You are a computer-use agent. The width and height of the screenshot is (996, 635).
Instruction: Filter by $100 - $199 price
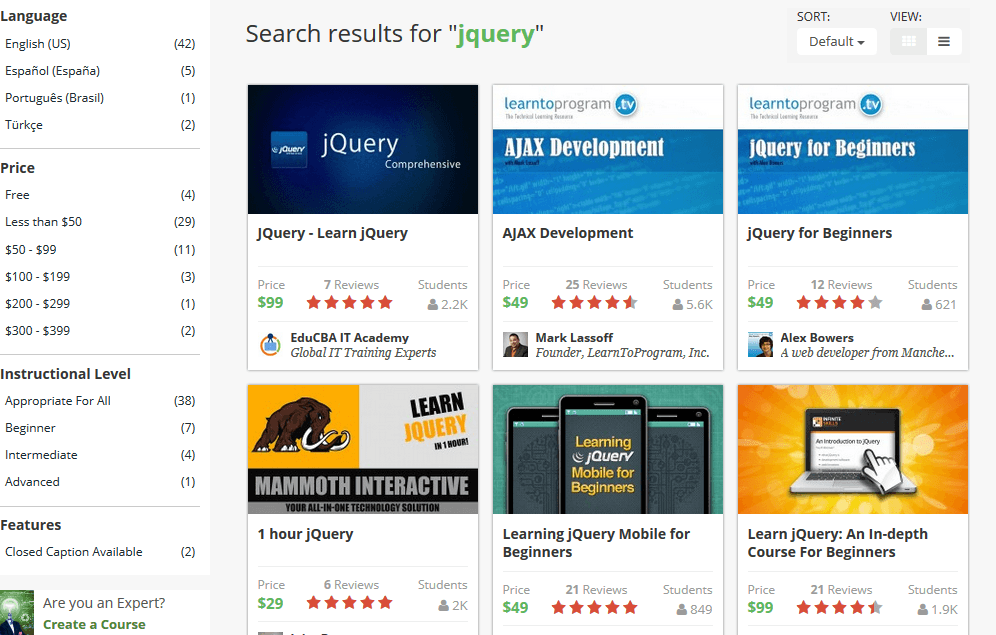tap(100, 277)
